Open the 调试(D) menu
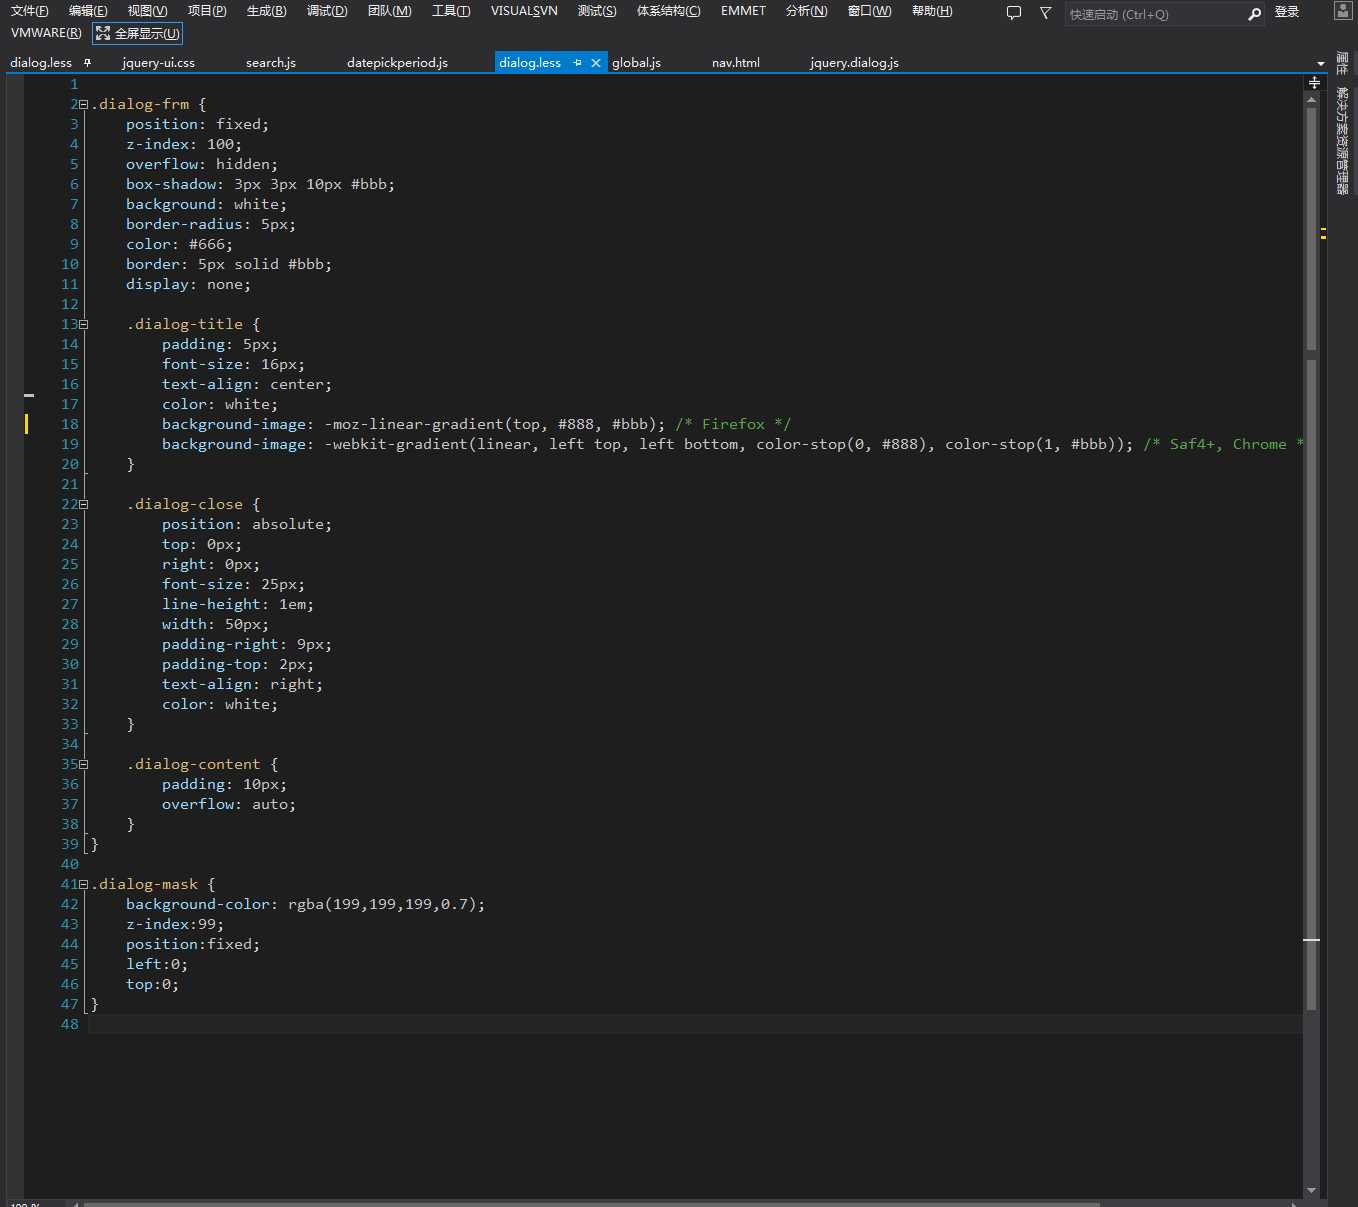 tap(327, 11)
